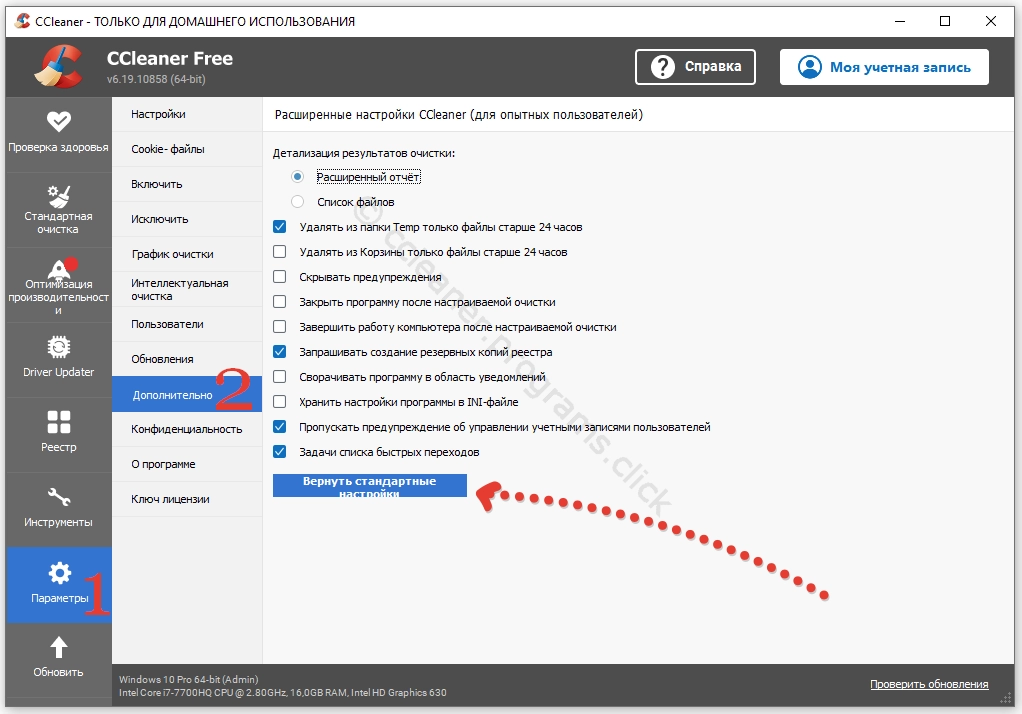Click the Проверить обновления link

point(928,684)
